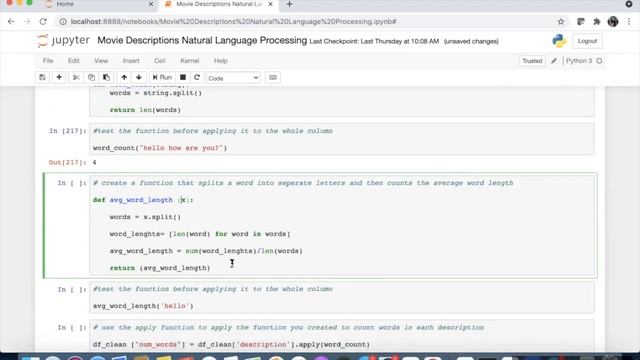Click the word_lenghts list comprehension line
The height and width of the screenshot is (360, 640).
pos(200,234)
